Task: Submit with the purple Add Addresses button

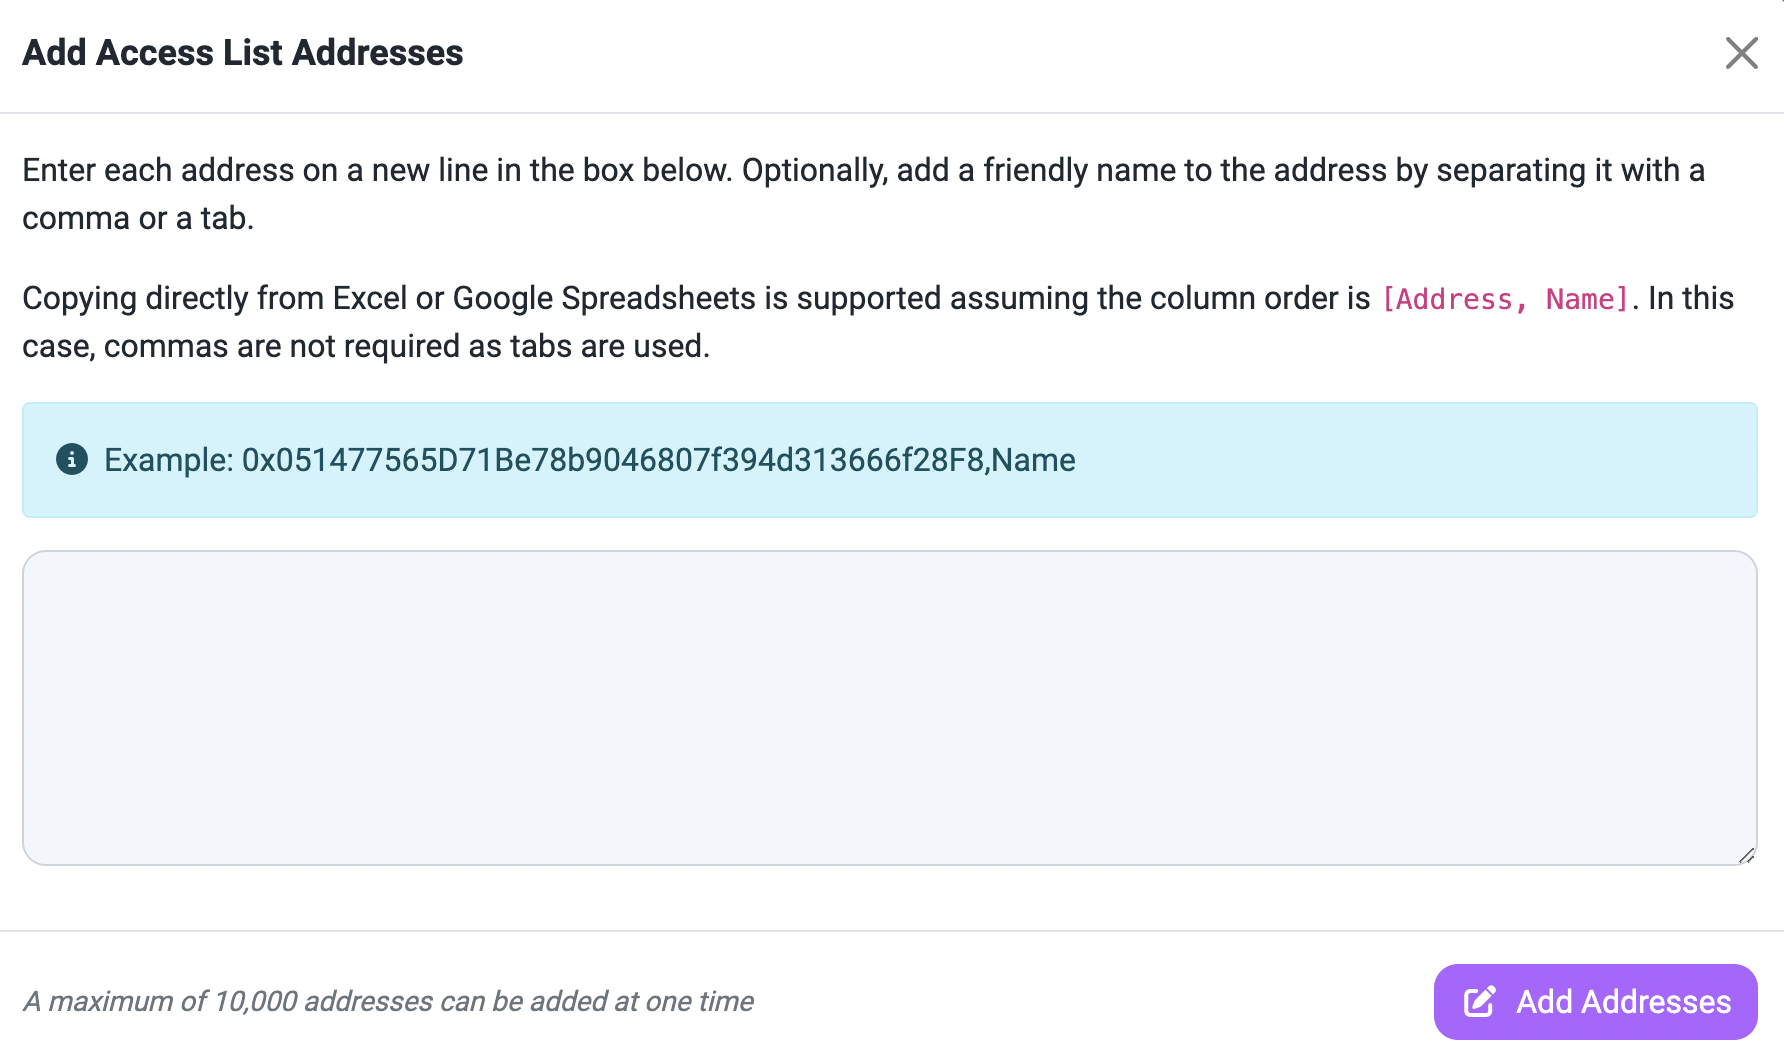Action: tap(1595, 1001)
